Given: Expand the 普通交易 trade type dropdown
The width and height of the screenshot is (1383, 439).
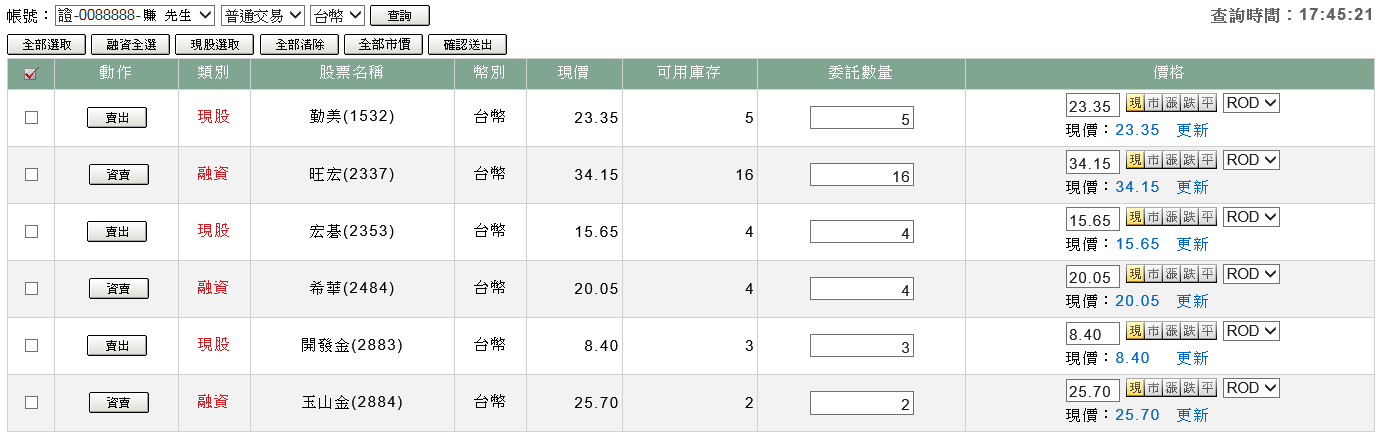Looking at the screenshot, I should click(x=262, y=15).
